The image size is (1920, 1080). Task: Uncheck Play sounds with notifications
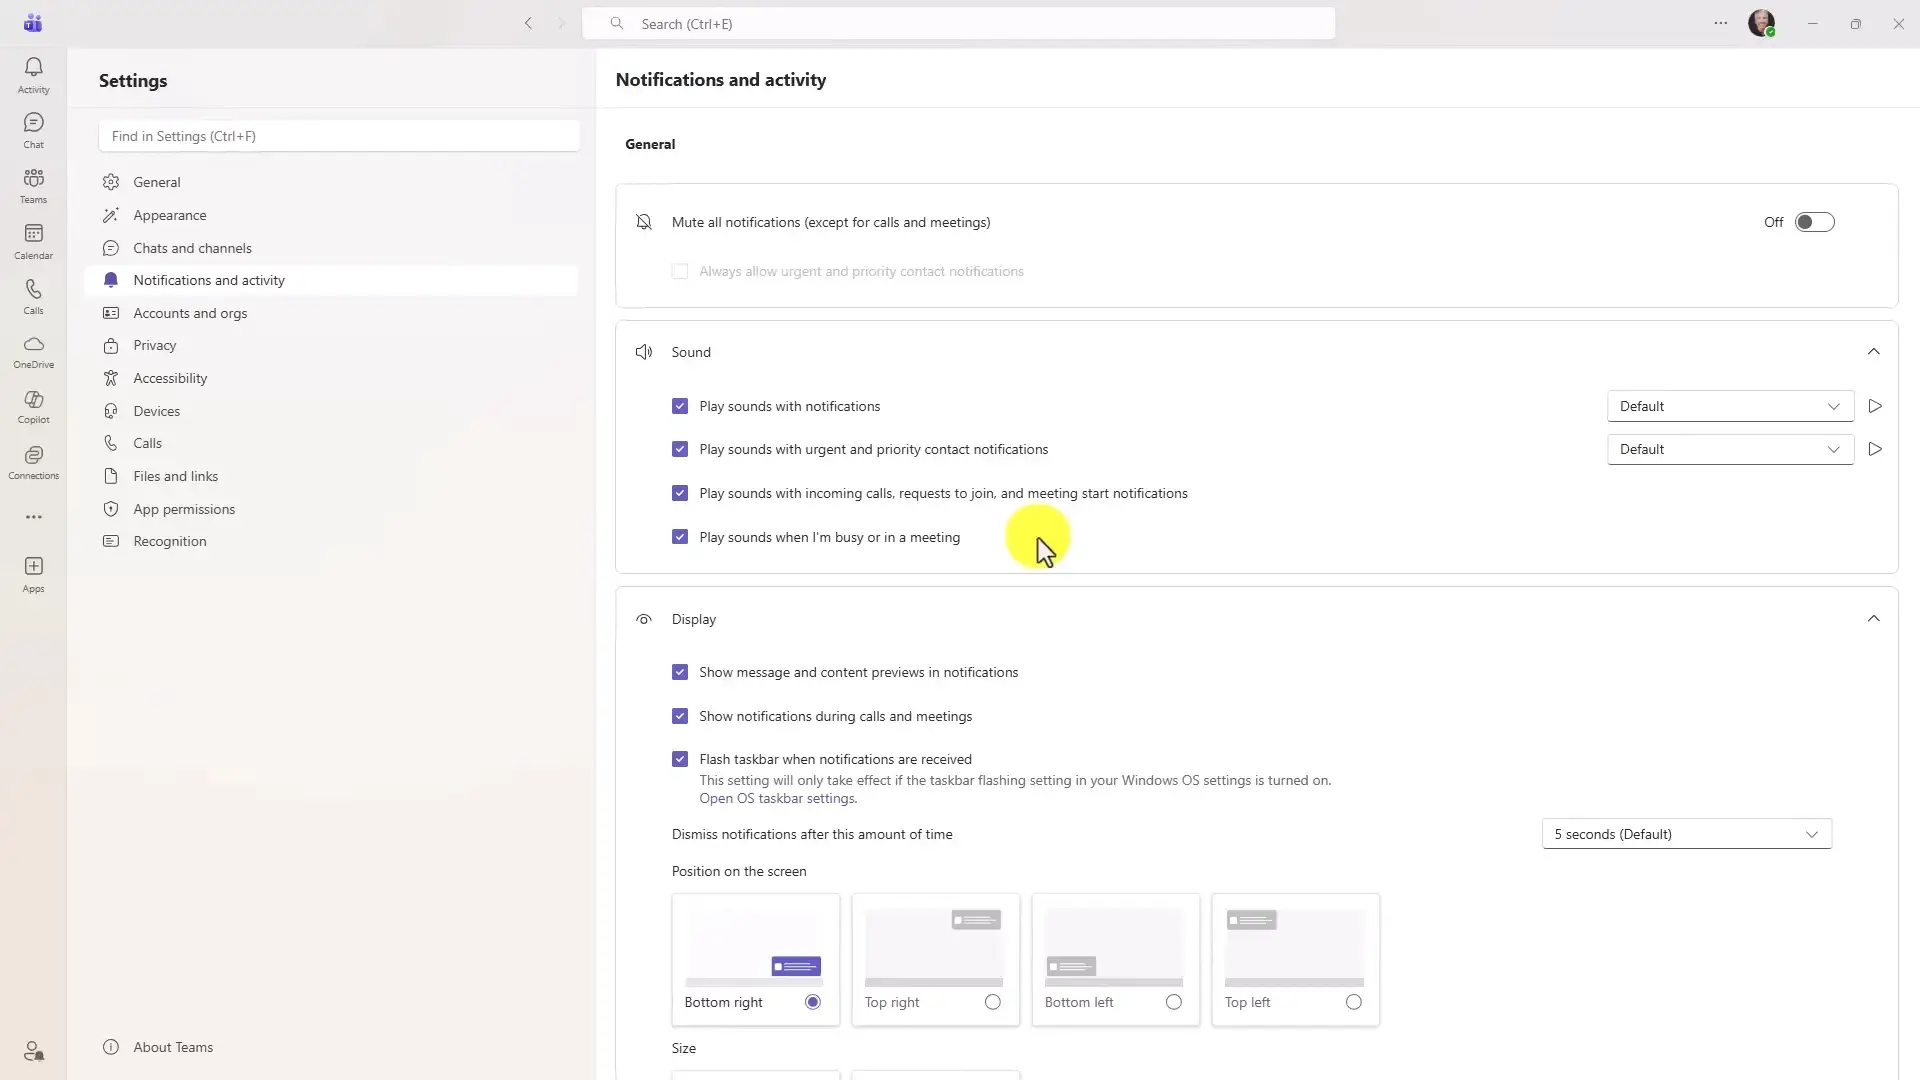pyautogui.click(x=680, y=406)
